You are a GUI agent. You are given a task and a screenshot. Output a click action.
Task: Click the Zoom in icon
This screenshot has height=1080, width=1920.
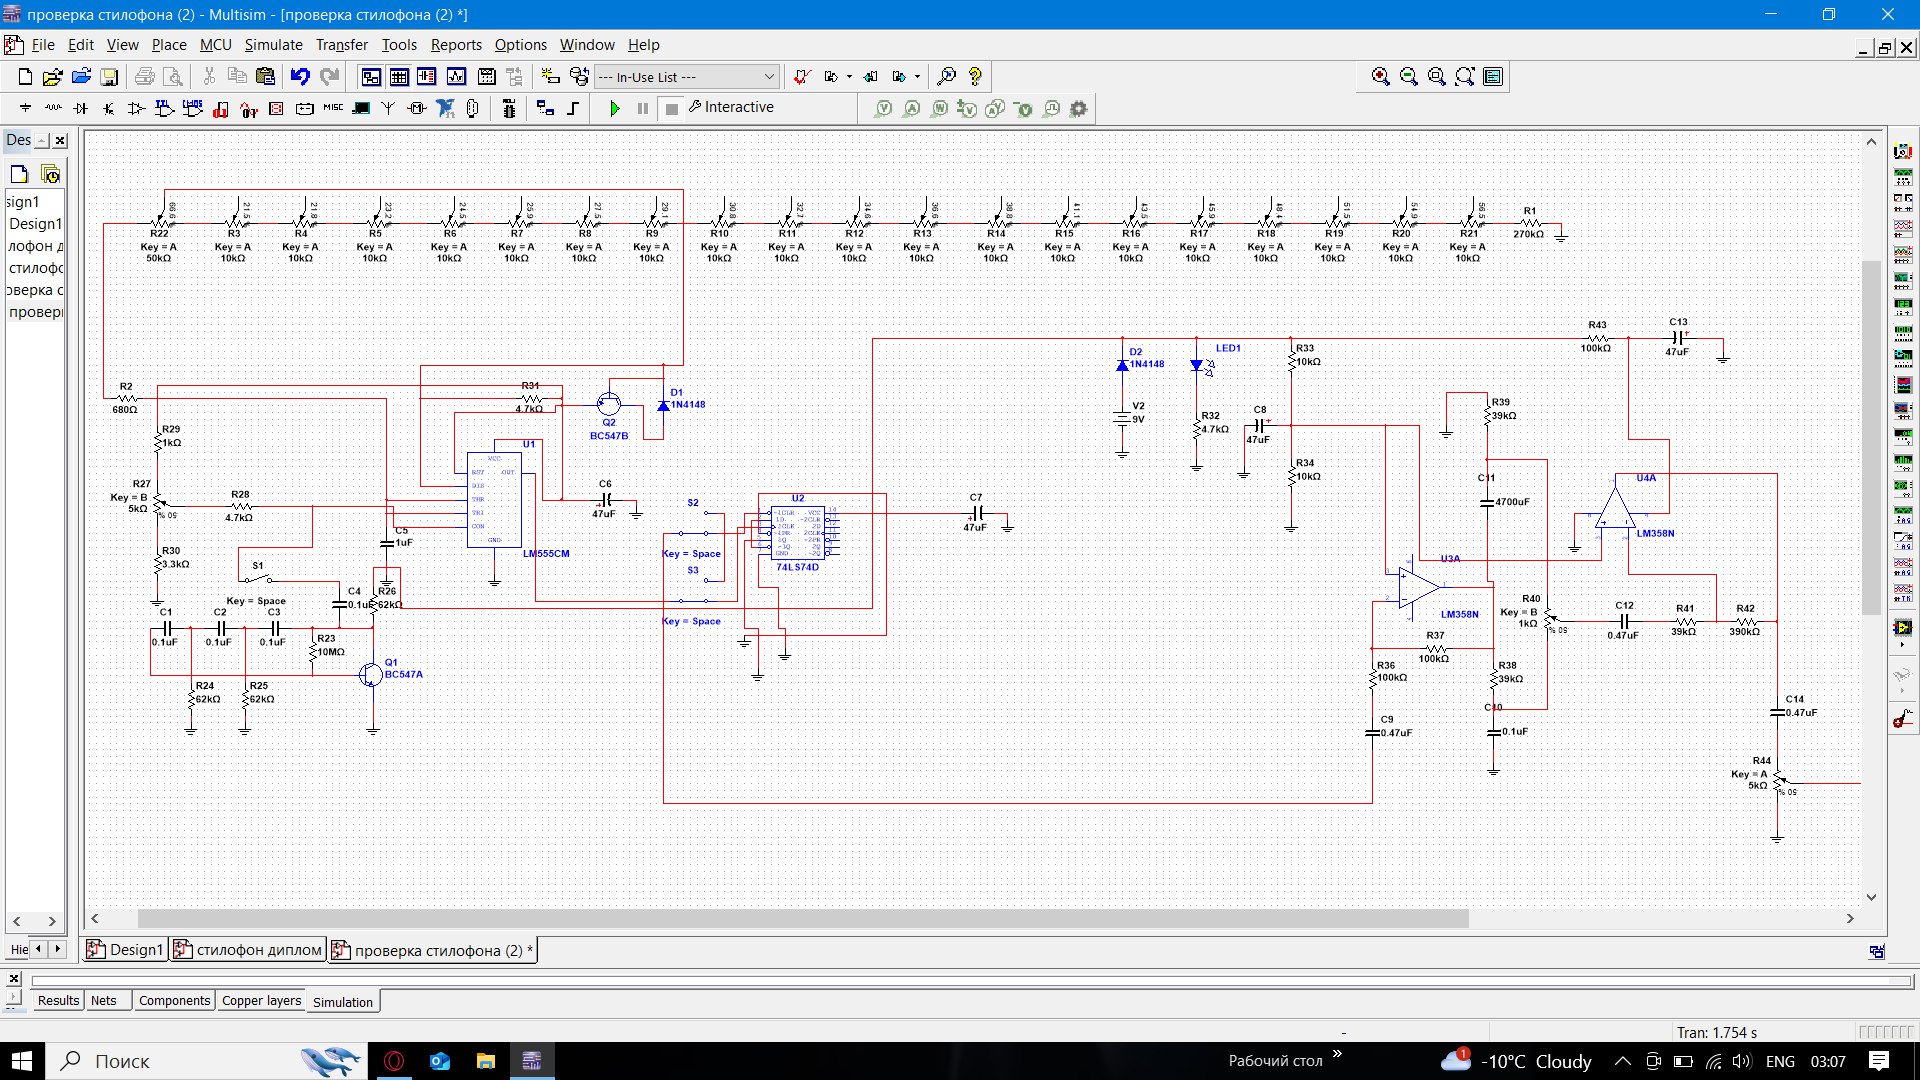1381,77
